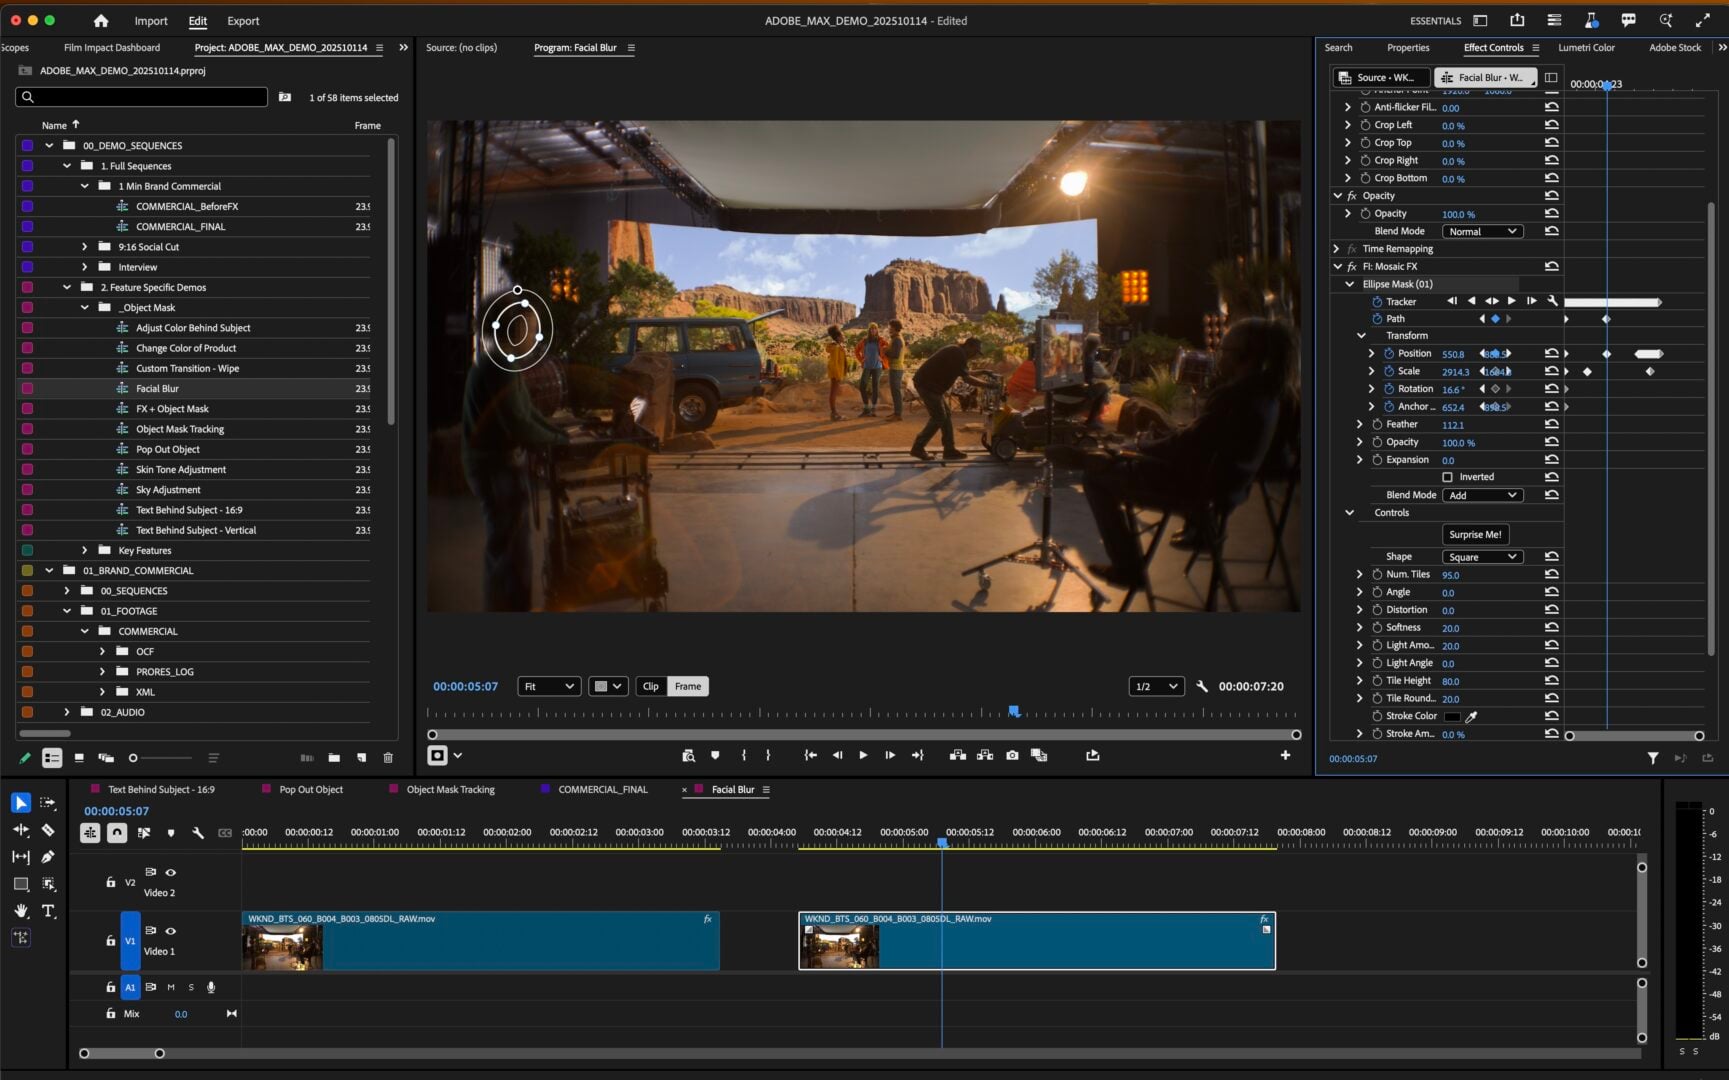Hide the Video 2 track output
The width and height of the screenshot is (1729, 1080).
pos(171,872)
